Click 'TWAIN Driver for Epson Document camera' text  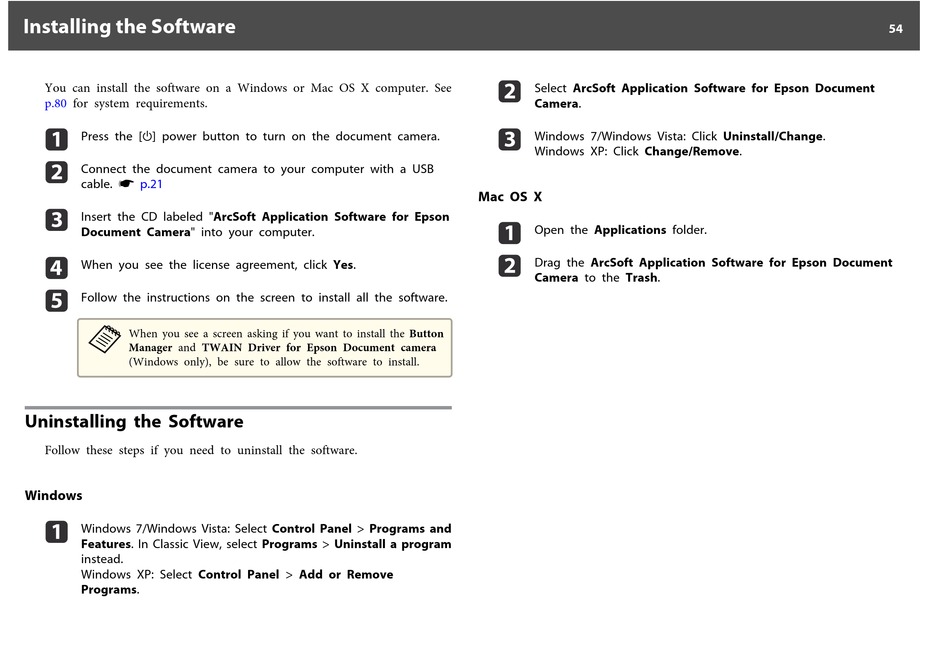pyautogui.click(x=319, y=348)
